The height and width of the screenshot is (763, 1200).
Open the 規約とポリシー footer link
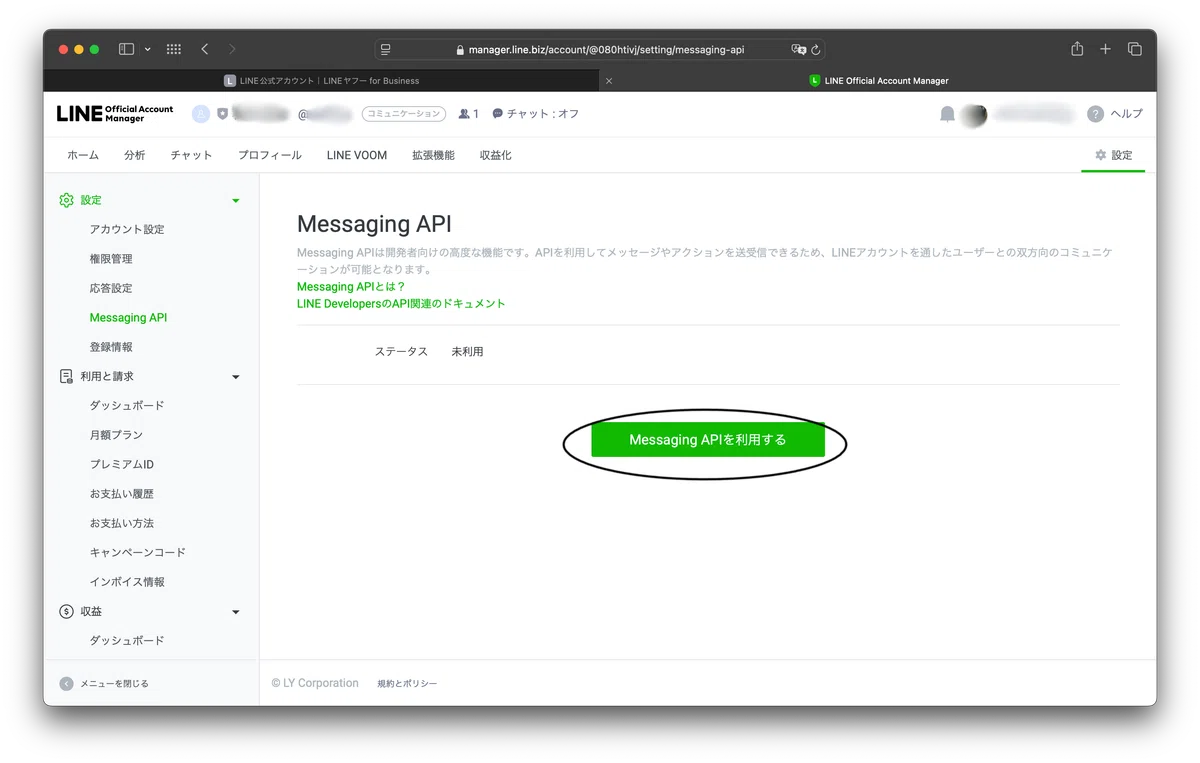click(x=407, y=684)
